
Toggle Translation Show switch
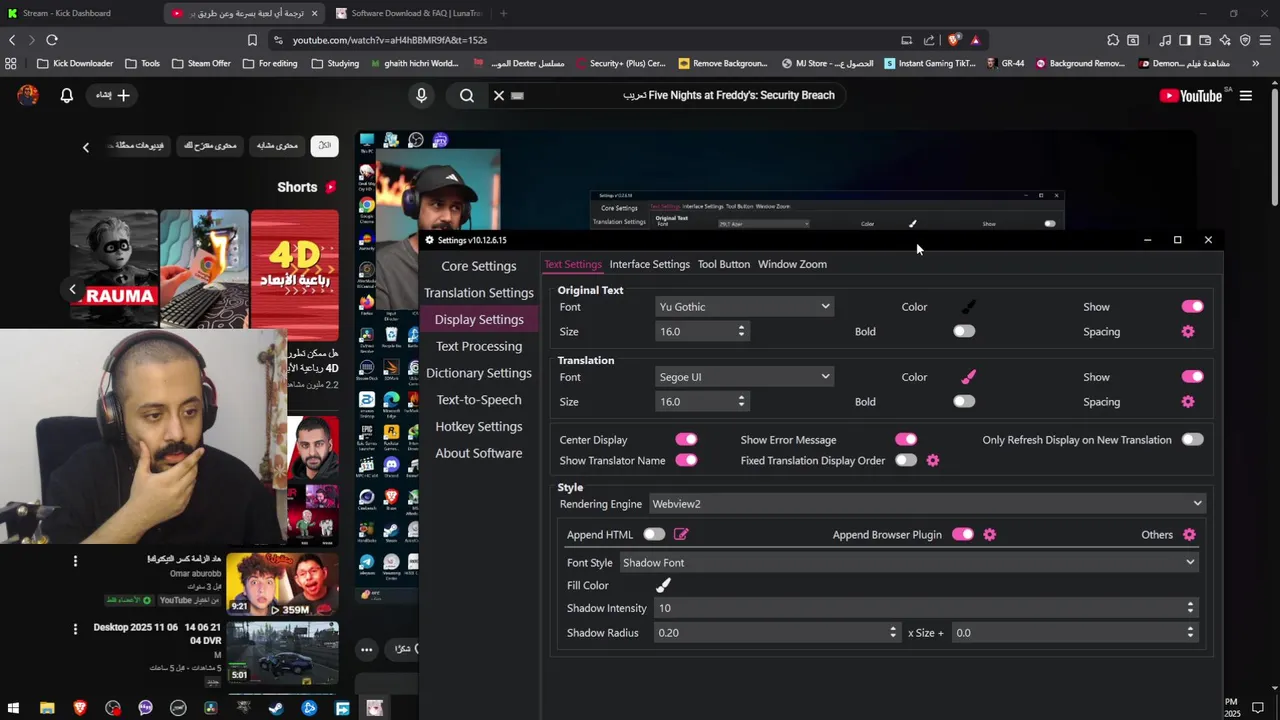click(1192, 377)
